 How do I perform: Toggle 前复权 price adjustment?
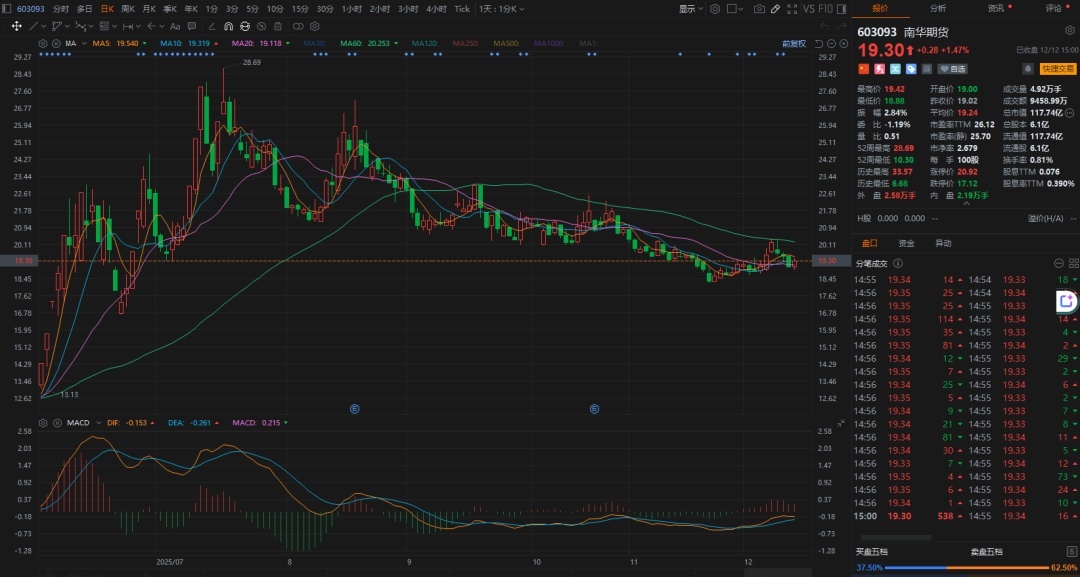[x=793, y=44]
